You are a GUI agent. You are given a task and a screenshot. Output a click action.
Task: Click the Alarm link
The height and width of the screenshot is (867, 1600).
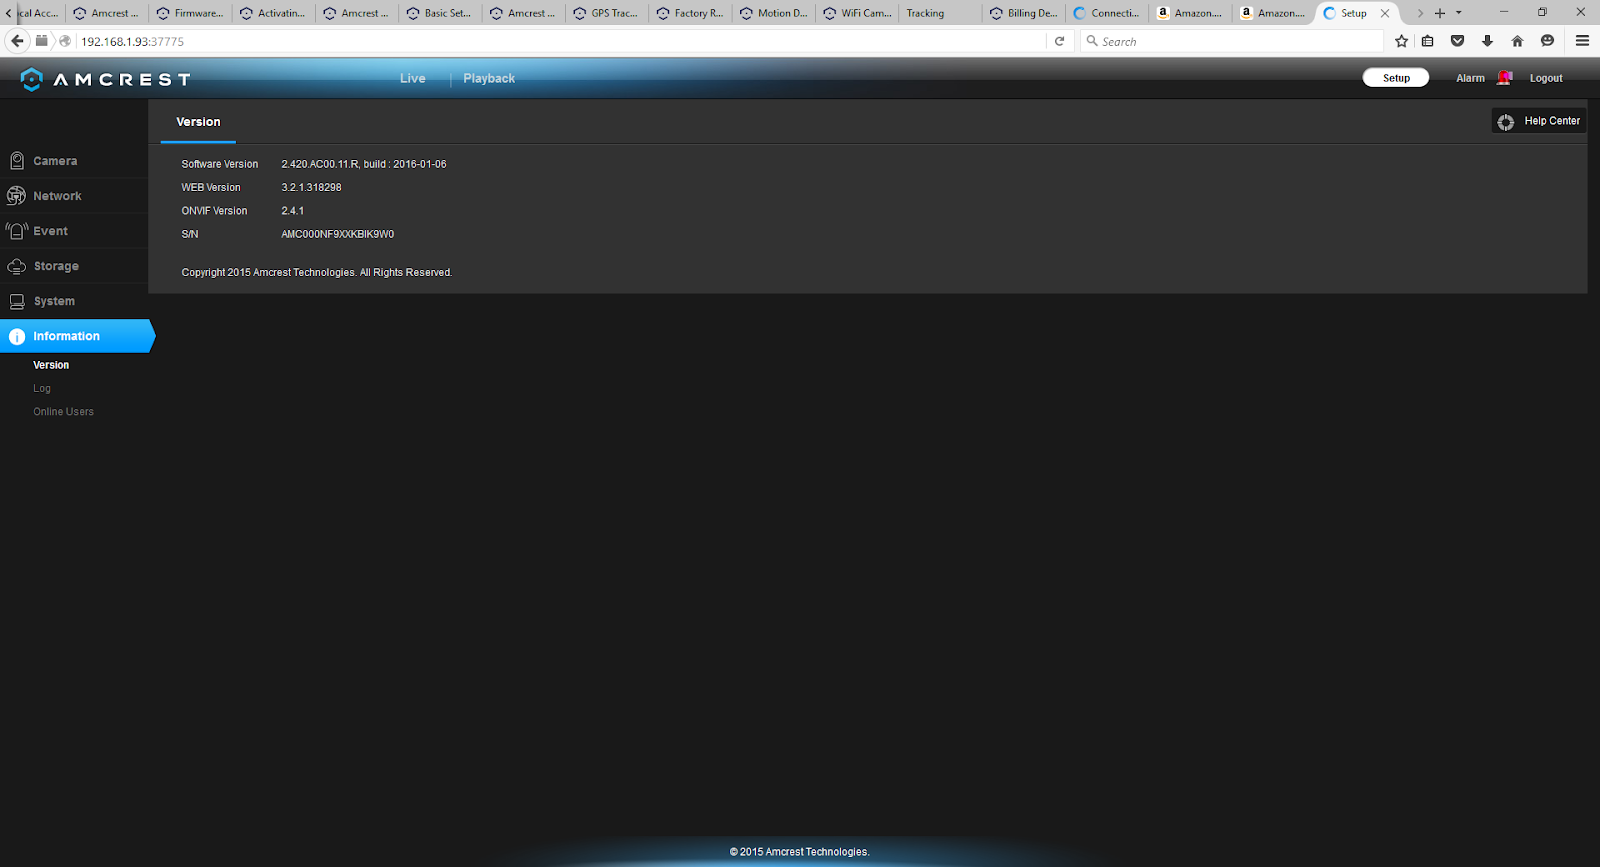point(1470,78)
